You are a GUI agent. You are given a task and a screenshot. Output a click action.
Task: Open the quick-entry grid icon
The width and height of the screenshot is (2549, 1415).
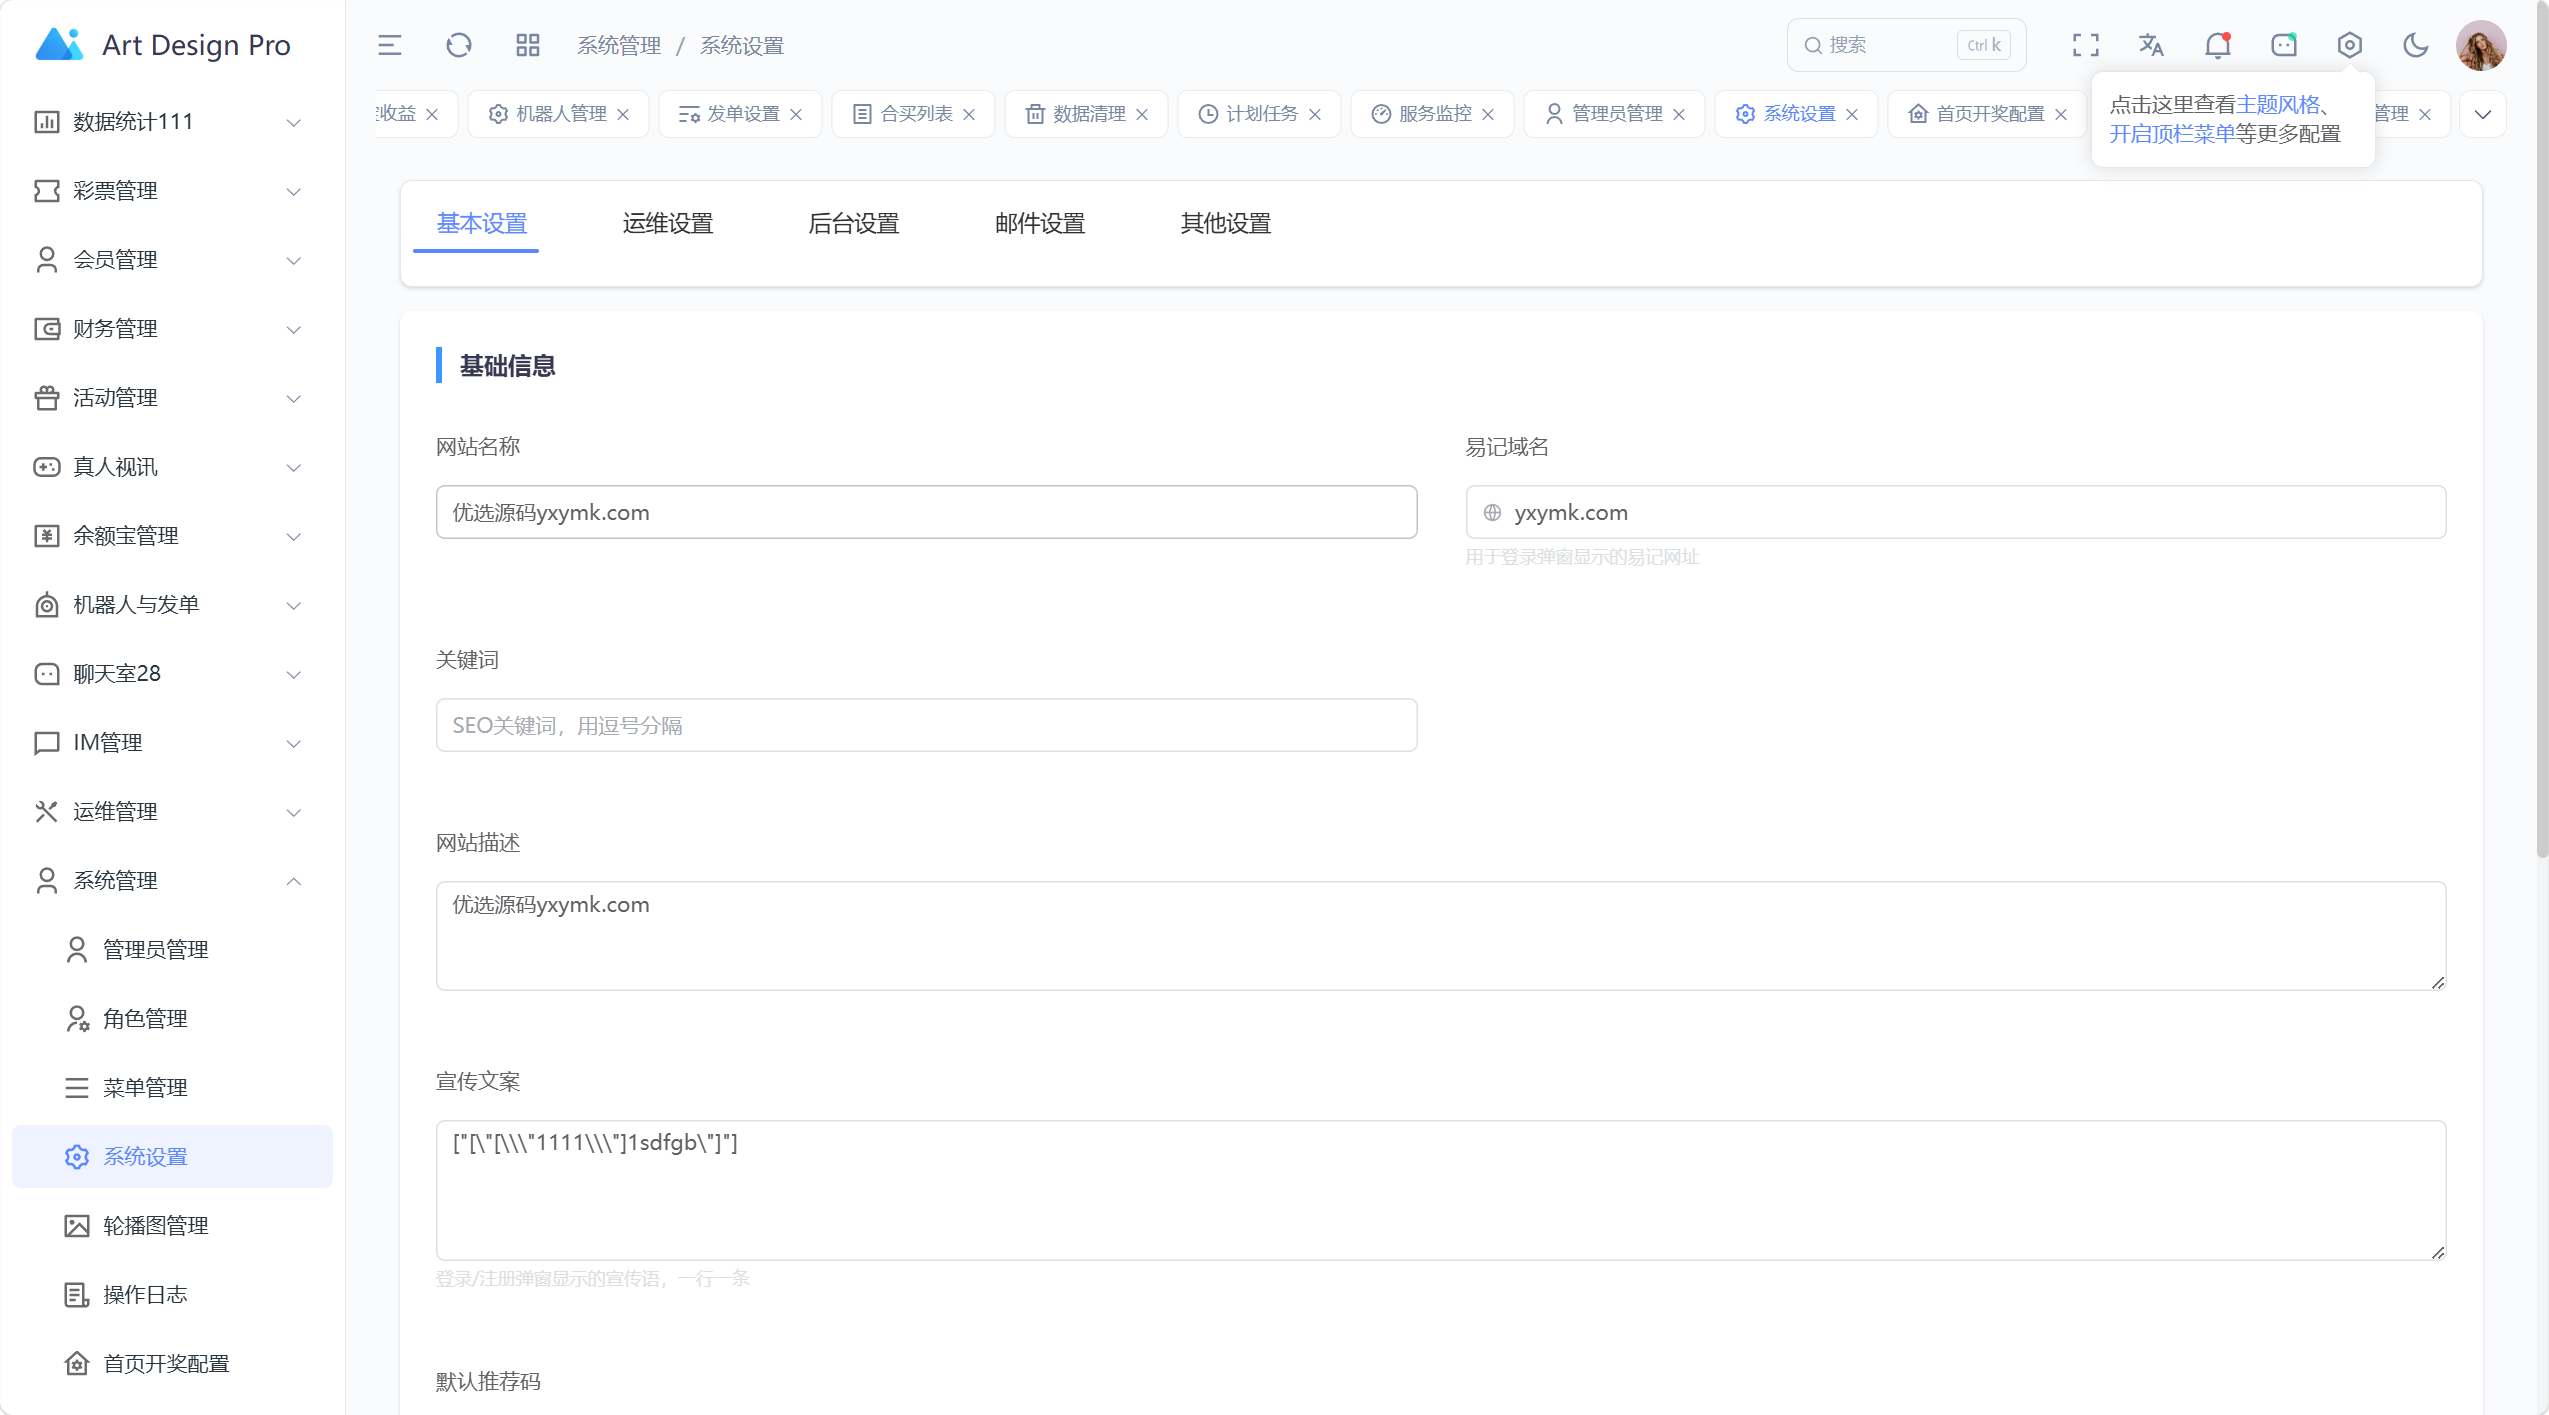[528, 45]
